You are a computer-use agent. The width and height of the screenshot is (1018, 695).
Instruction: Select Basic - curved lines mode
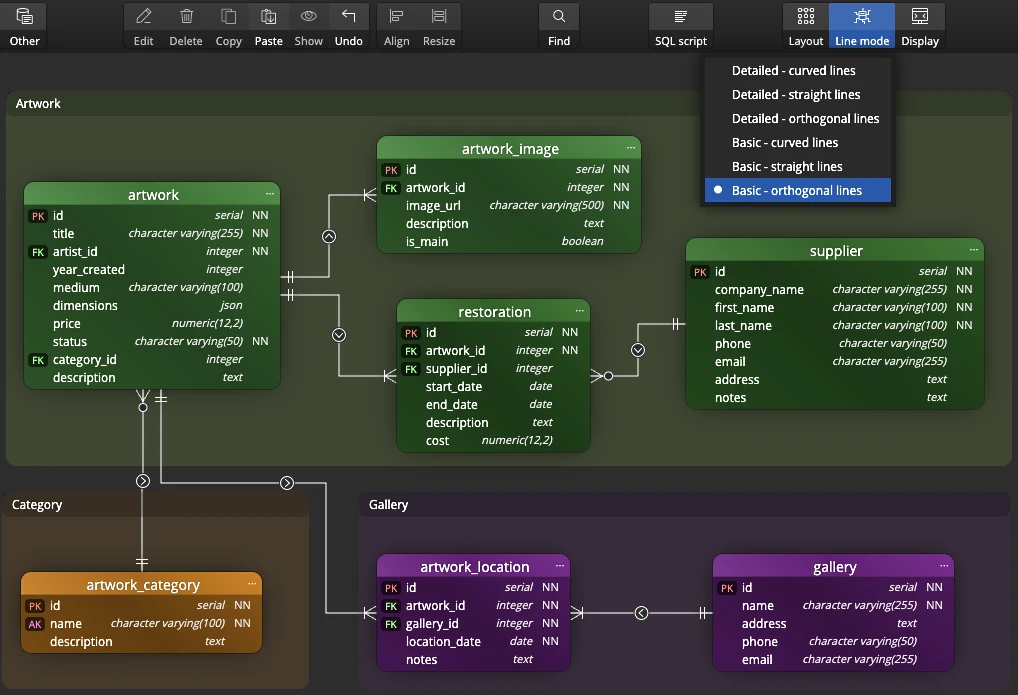pyautogui.click(x=798, y=143)
